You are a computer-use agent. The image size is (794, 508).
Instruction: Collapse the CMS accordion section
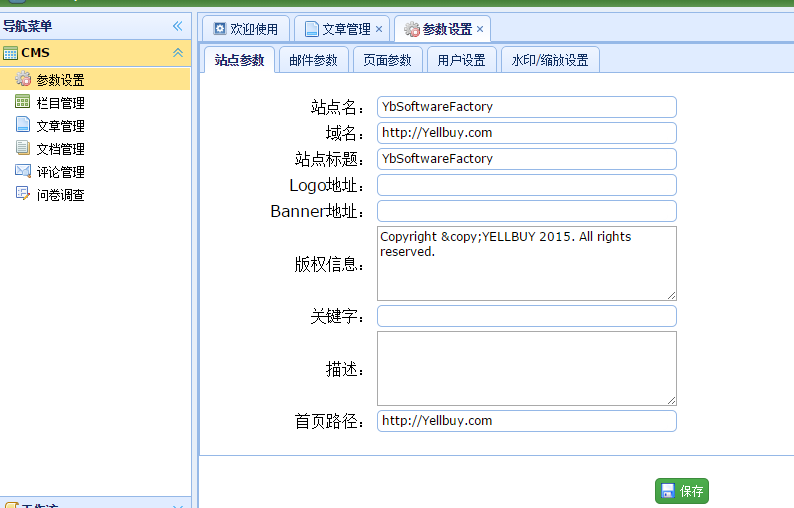177,53
